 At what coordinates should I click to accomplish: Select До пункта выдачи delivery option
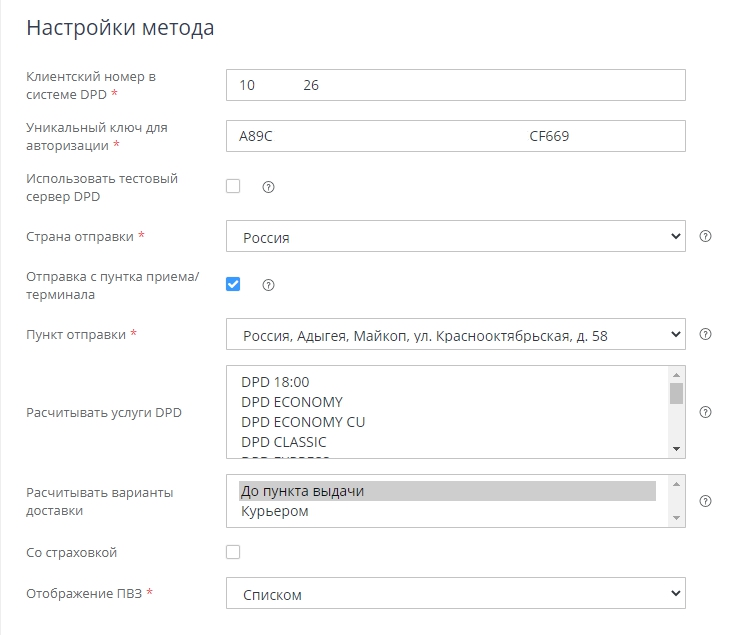(x=302, y=491)
